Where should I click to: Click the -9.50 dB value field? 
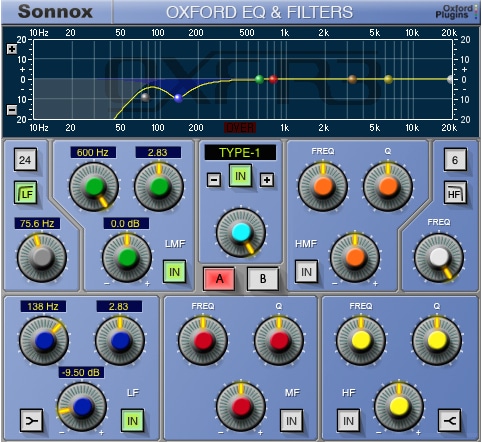[81, 372]
